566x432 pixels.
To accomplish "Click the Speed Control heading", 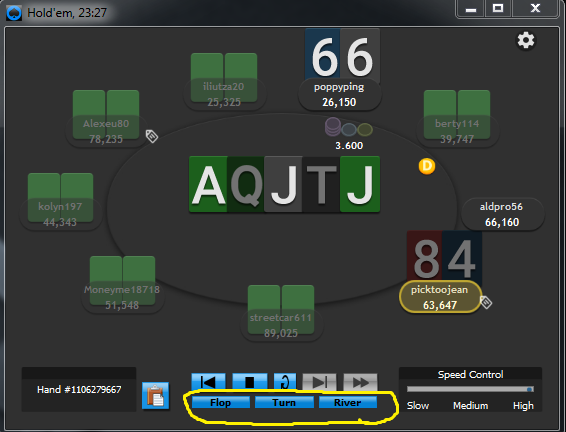I will [x=470, y=375].
